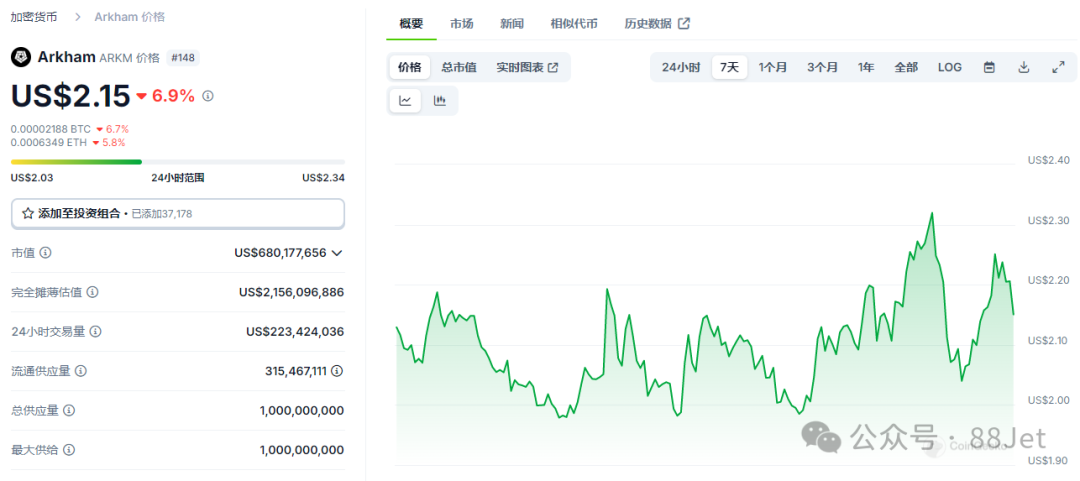Click the US$2.15 price text
This screenshot has width=1080, height=481.
coord(70,96)
